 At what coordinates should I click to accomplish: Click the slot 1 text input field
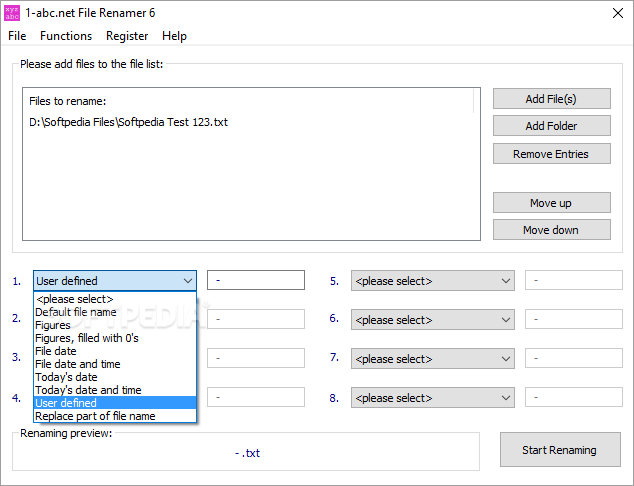click(x=256, y=280)
